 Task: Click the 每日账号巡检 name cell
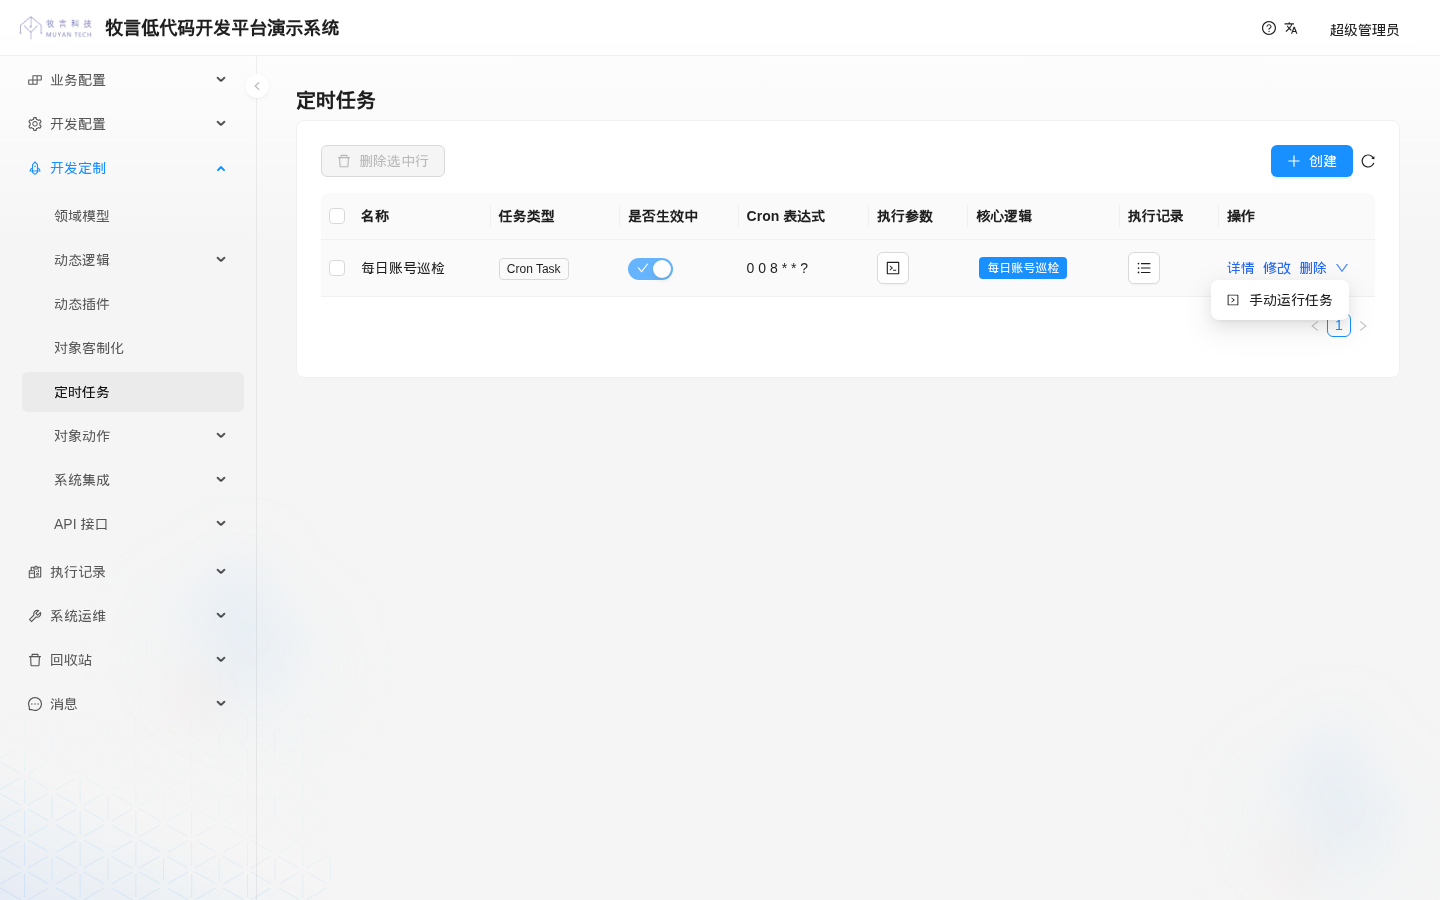point(403,268)
